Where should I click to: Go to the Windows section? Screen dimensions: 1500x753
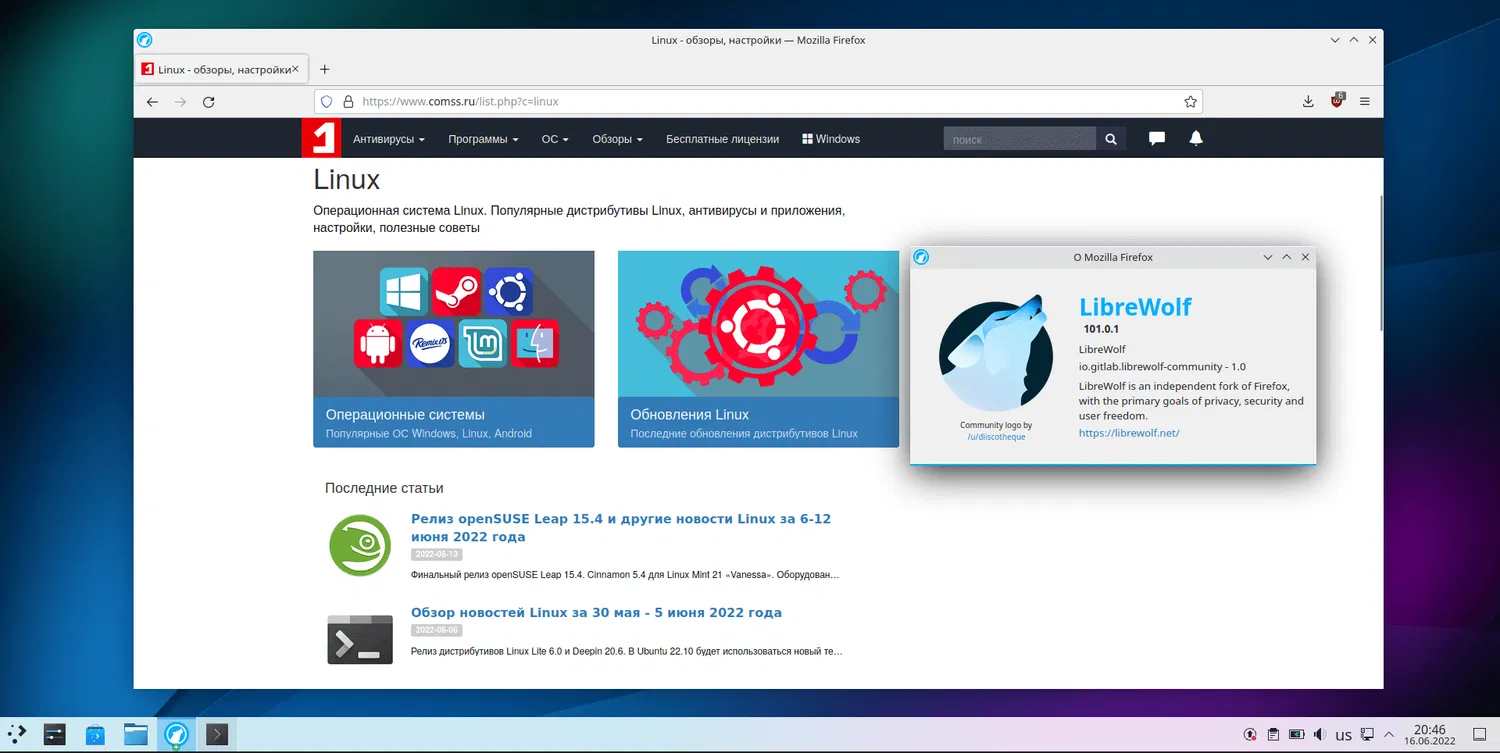coord(831,139)
